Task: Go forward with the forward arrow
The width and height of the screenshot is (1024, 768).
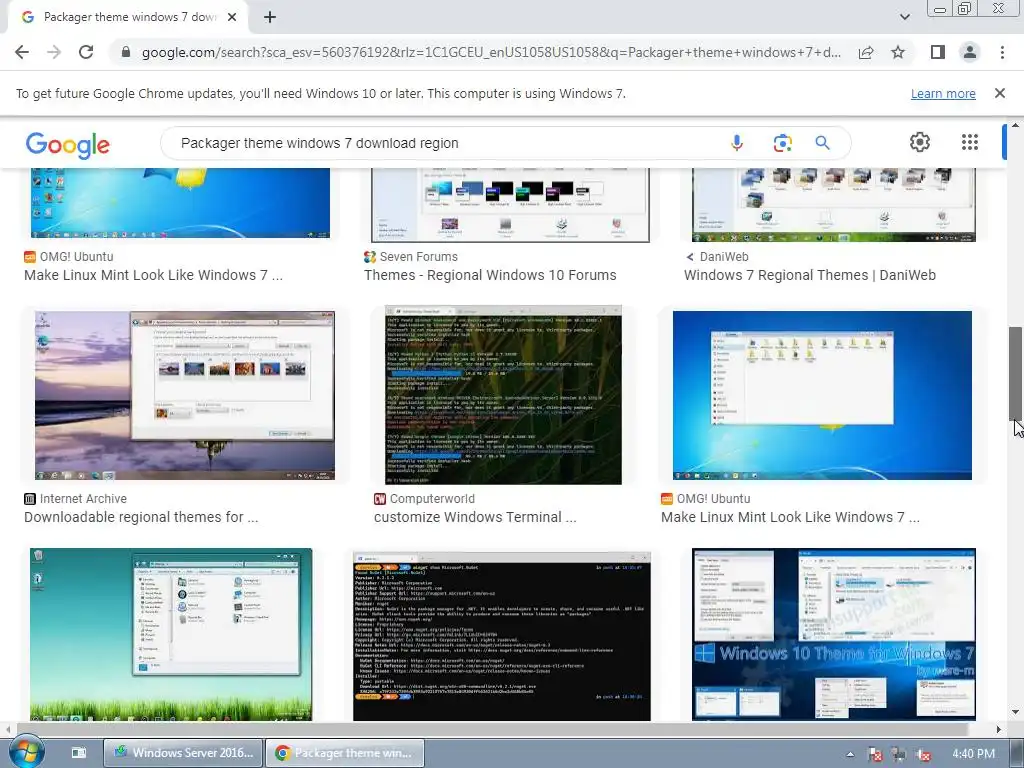Action: click(54, 52)
